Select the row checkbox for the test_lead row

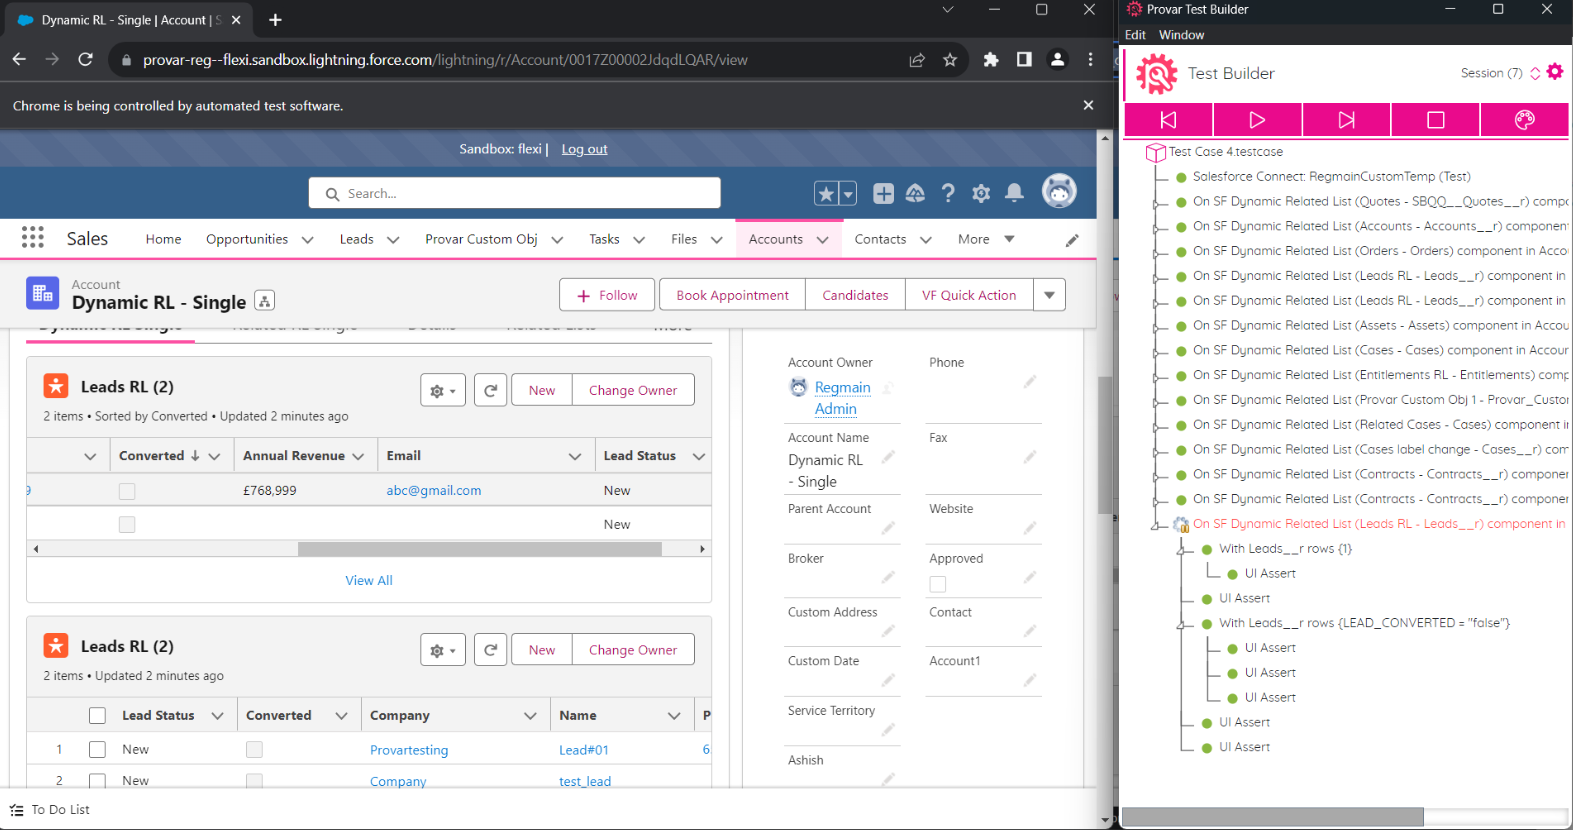tap(97, 781)
